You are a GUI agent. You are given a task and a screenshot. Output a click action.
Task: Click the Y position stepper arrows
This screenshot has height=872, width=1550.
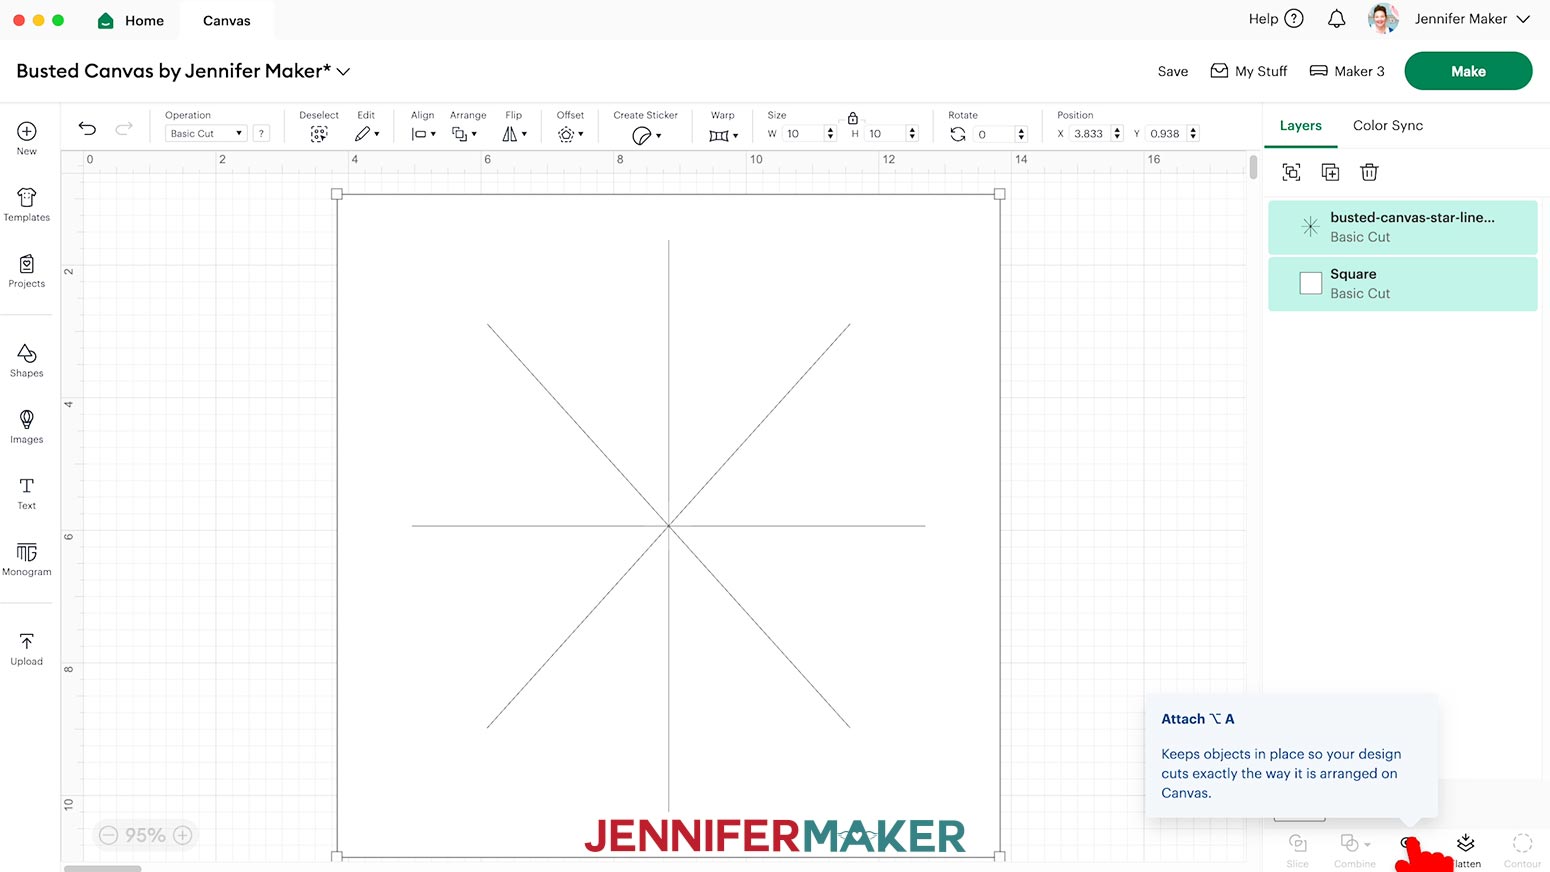(1193, 134)
